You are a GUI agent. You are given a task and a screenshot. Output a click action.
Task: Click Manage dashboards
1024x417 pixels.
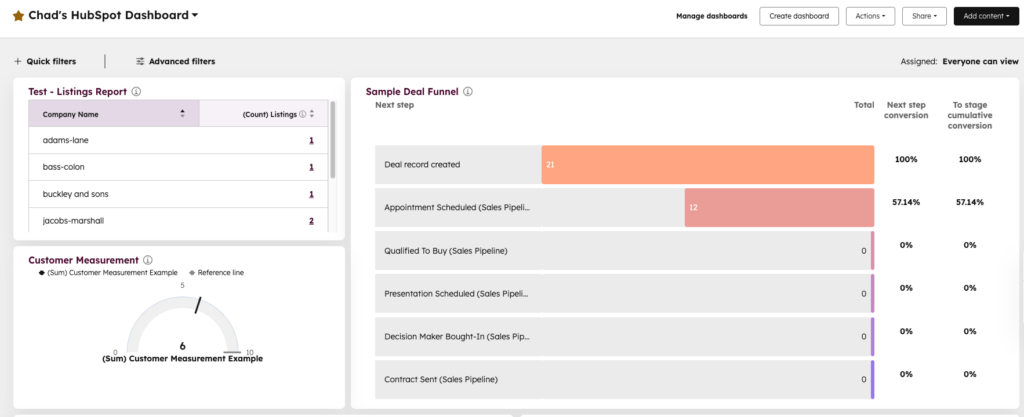(x=711, y=16)
